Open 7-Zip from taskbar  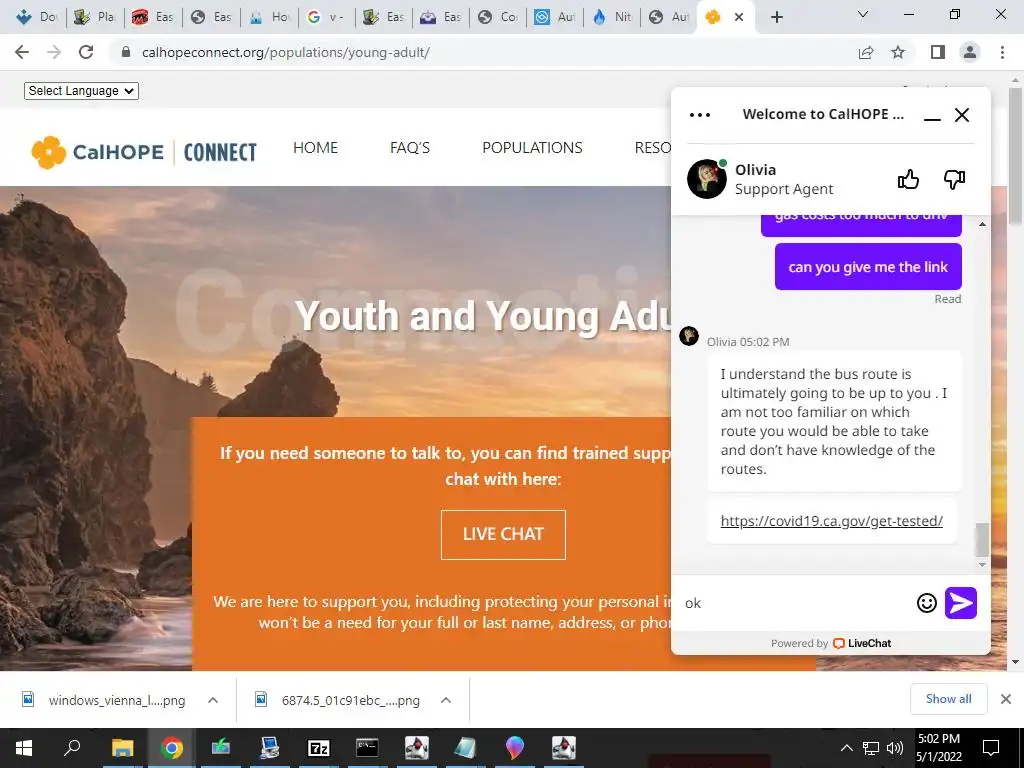[318, 748]
